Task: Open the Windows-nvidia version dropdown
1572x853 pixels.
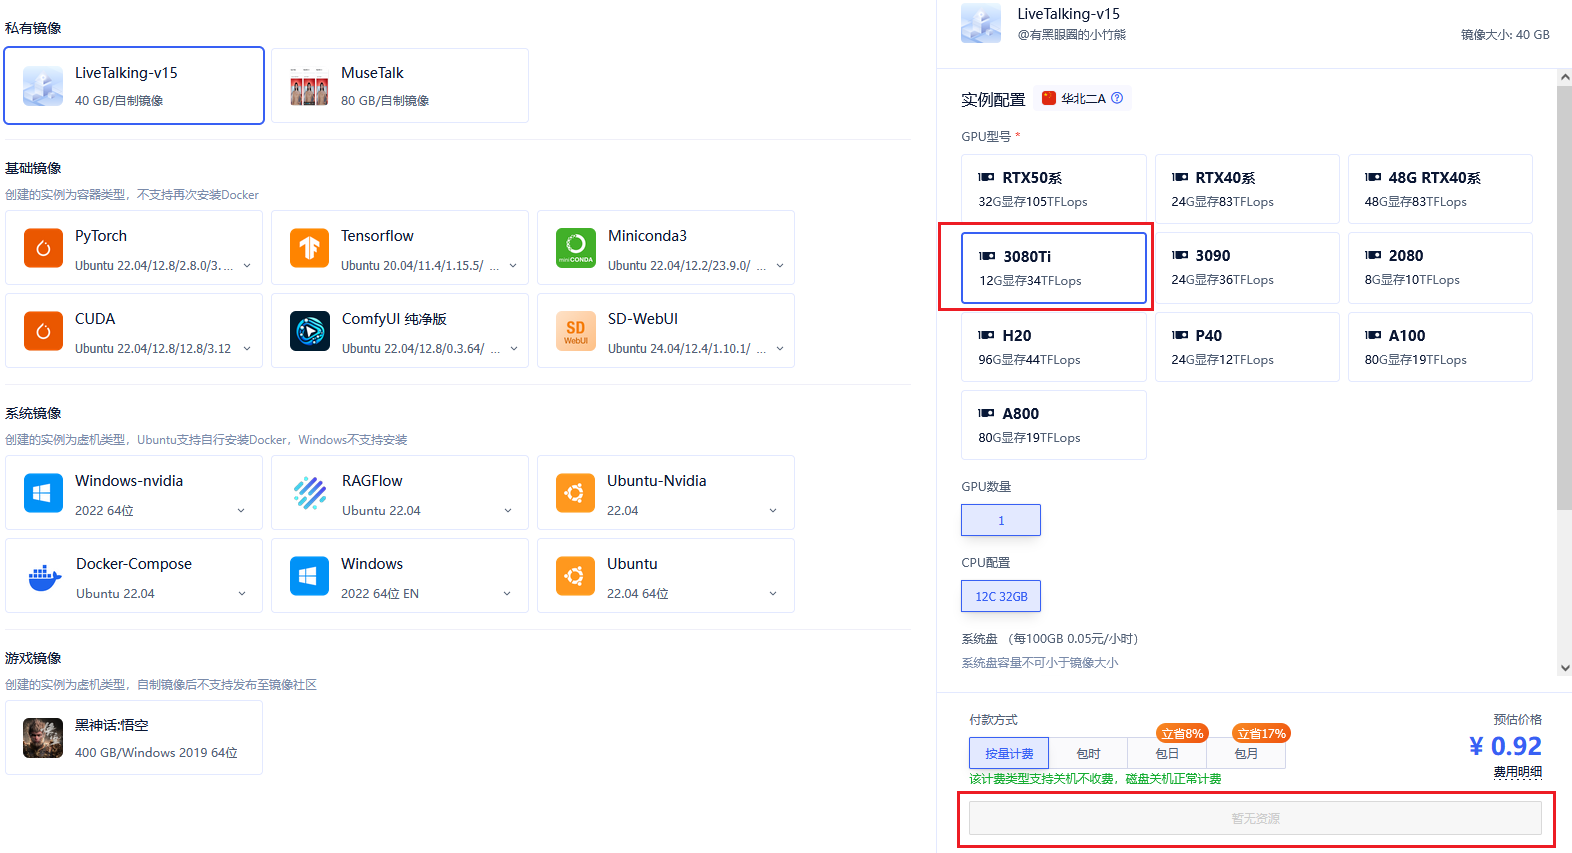Action: 241,511
